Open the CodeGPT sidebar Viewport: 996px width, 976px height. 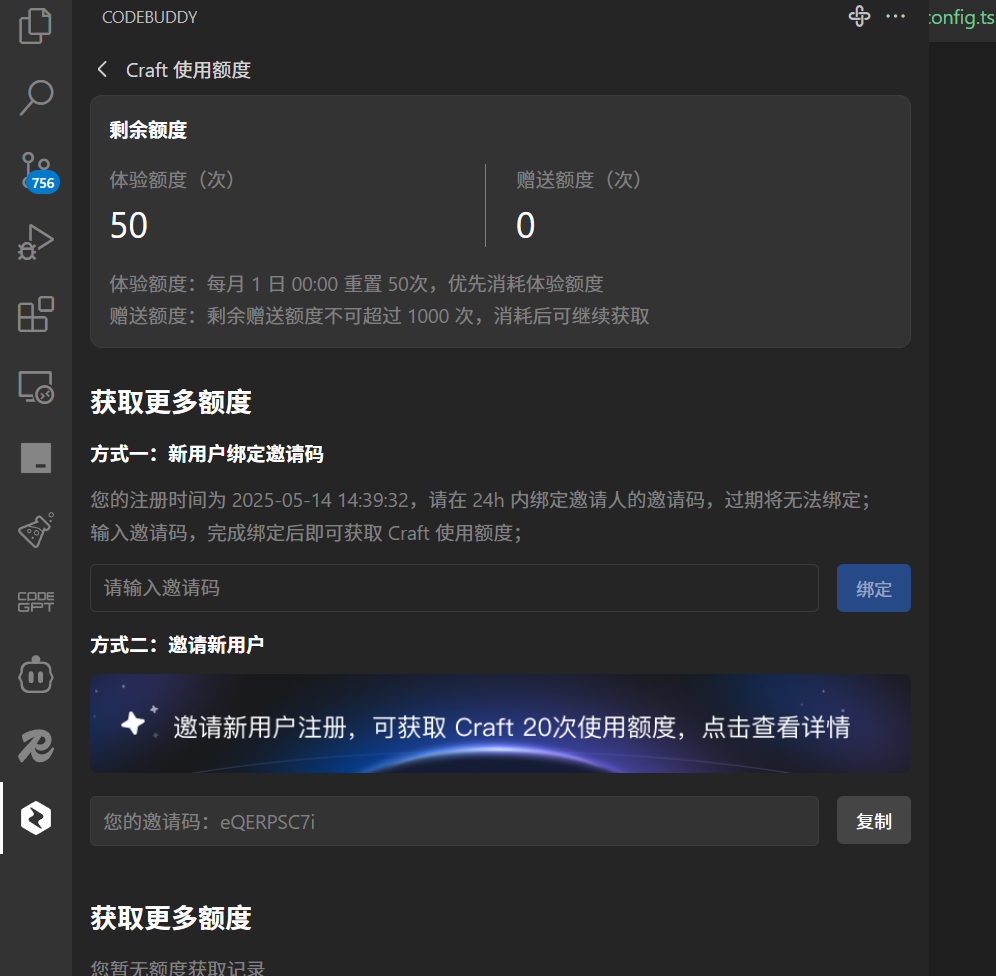(36, 601)
